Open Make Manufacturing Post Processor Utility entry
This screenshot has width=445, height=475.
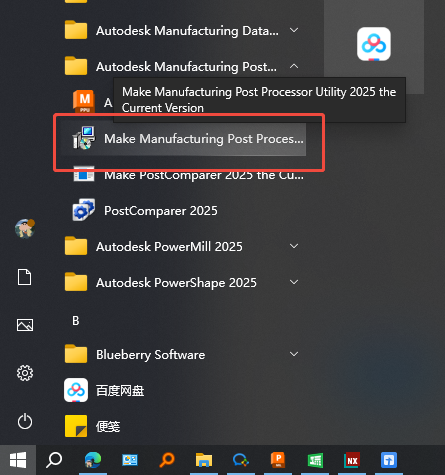pos(183,139)
